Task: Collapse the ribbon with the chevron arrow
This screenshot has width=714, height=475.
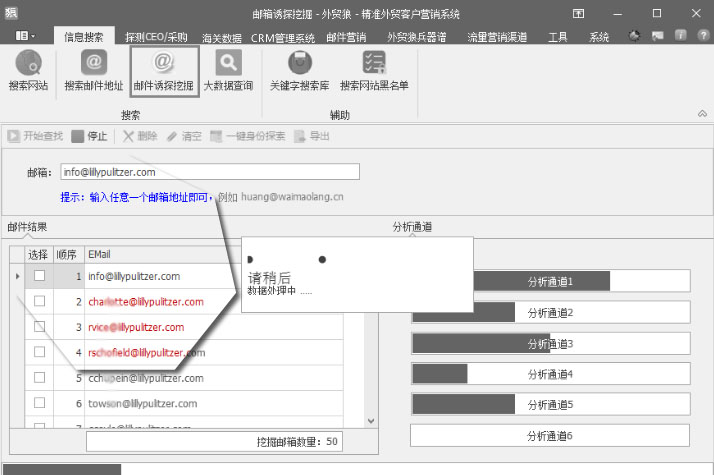Action: (702, 115)
